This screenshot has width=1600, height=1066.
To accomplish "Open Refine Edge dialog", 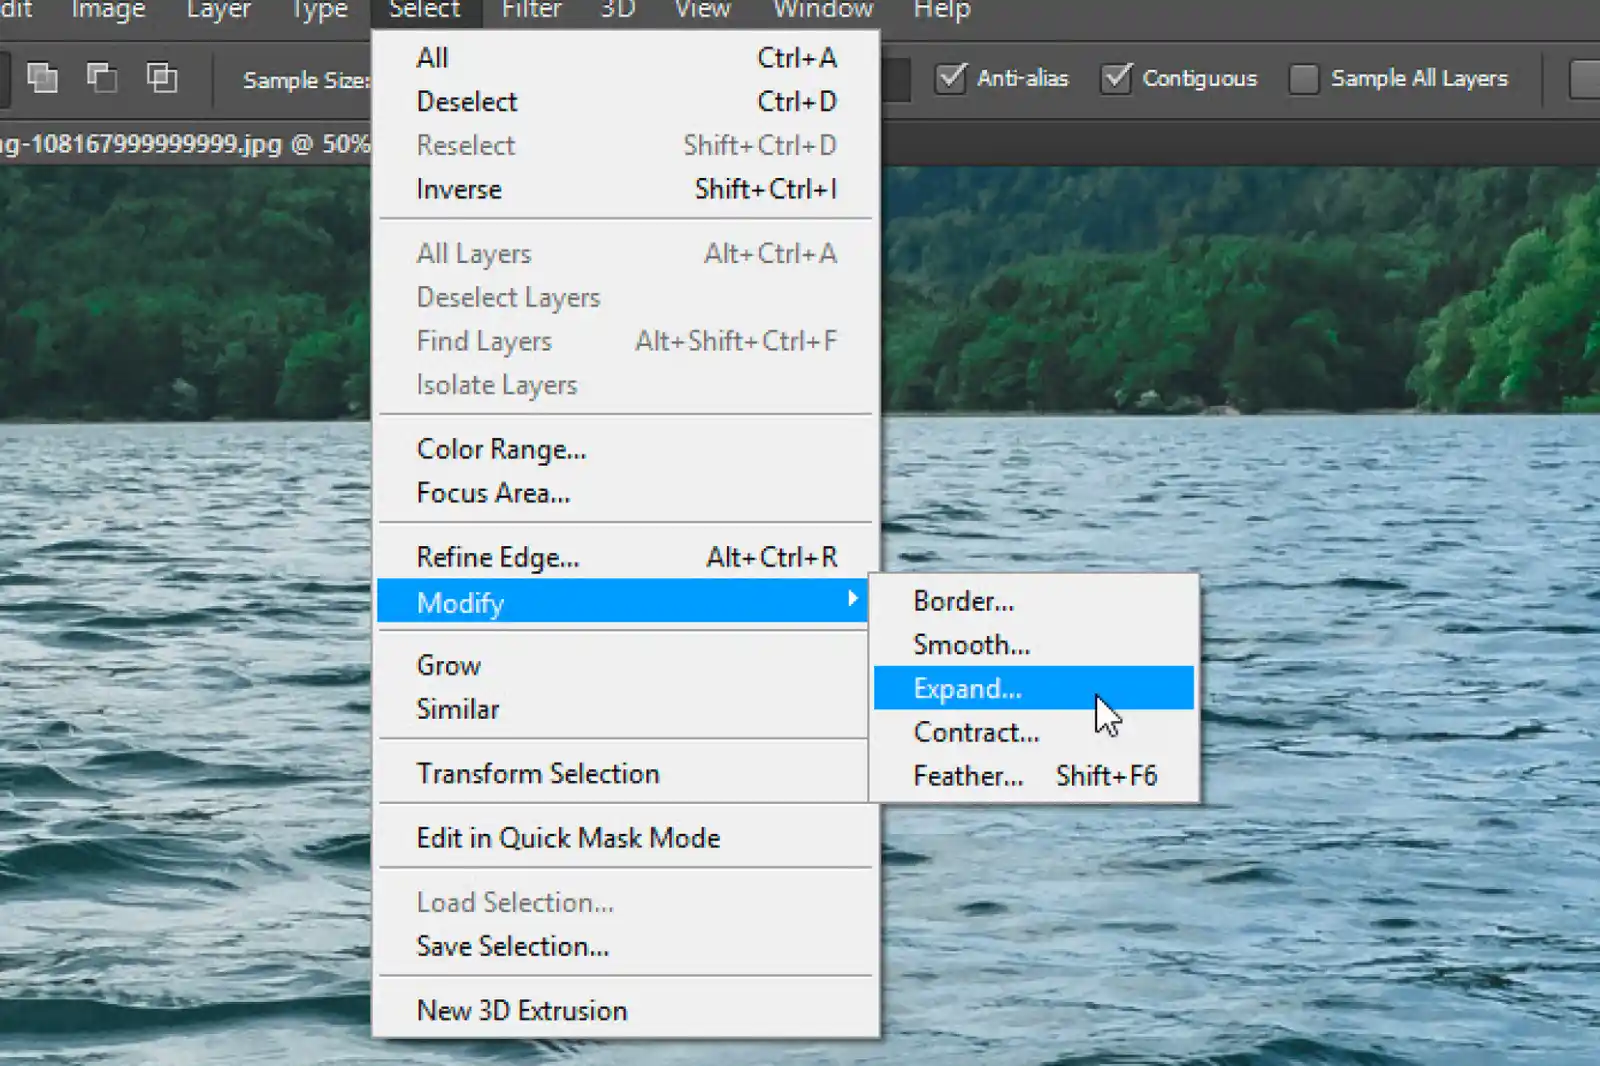I will click(x=626, y=557).
